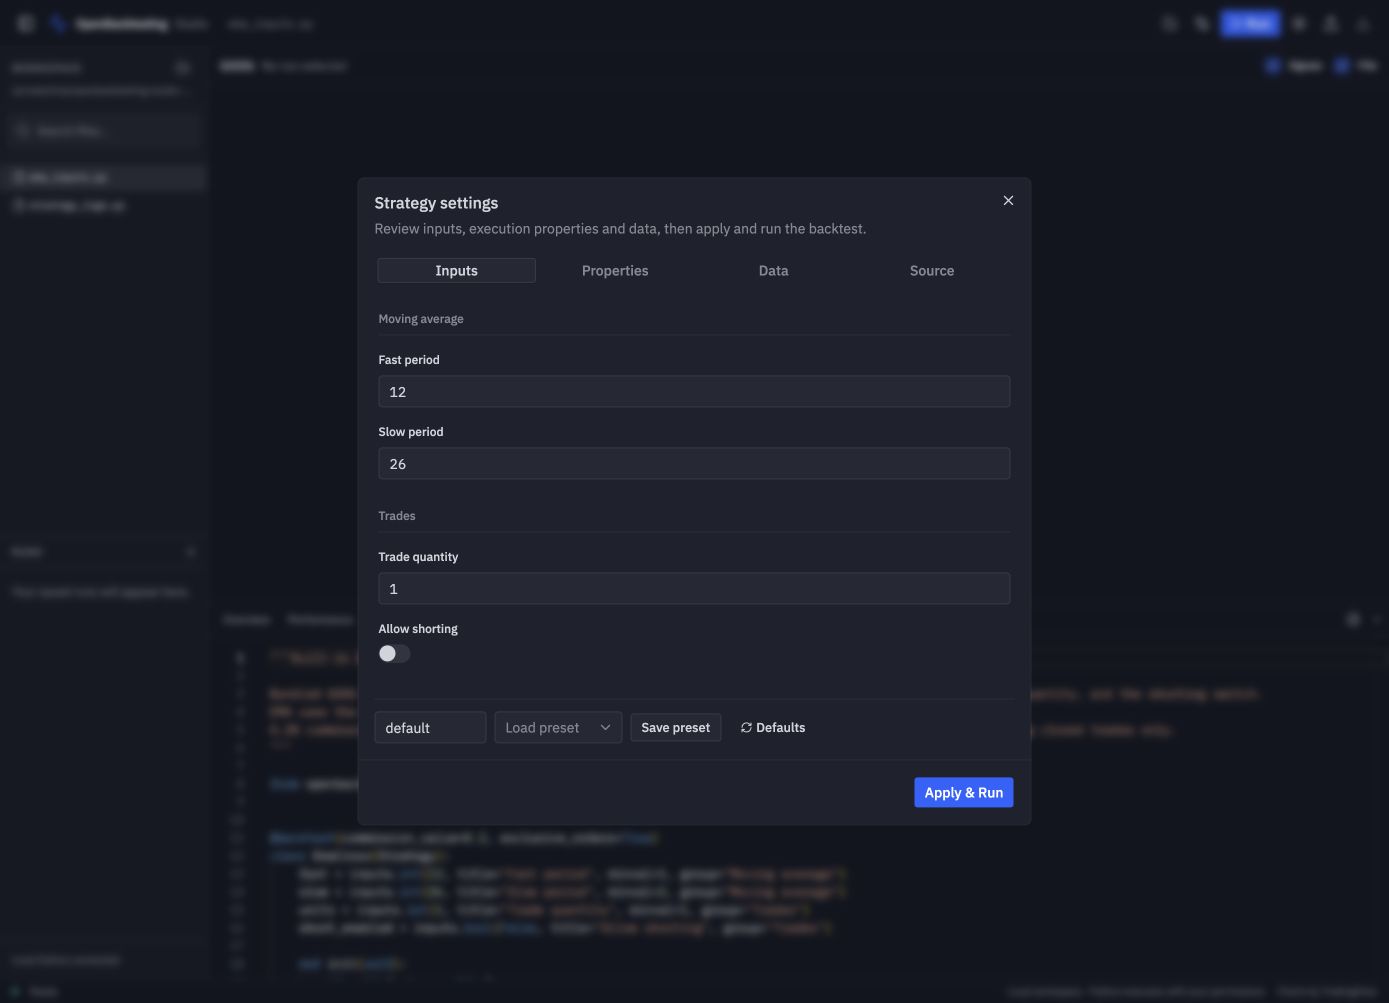Click the Trades group heading

point(397,516)
